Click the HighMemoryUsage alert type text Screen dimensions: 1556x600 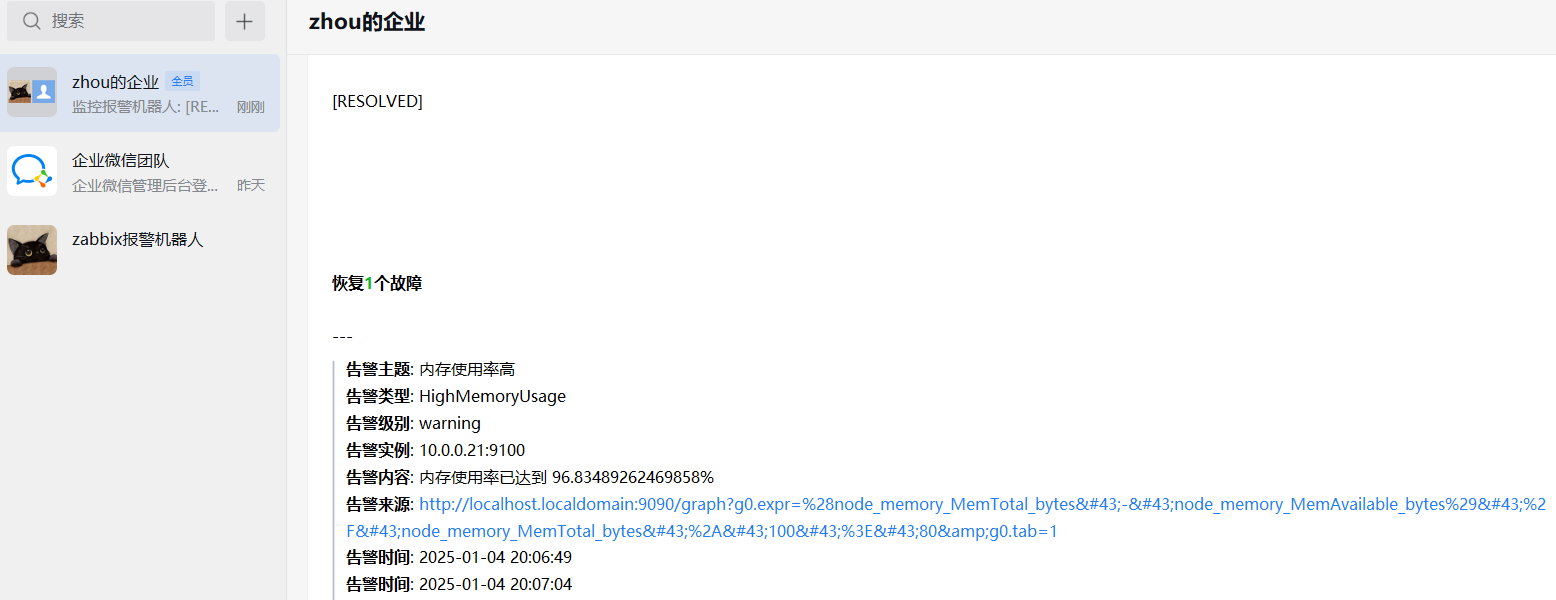492,396
